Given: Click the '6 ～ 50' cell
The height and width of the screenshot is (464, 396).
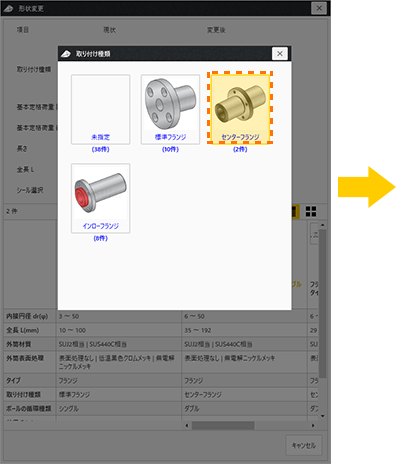Looking at the screenshot, I should (244, 316).
